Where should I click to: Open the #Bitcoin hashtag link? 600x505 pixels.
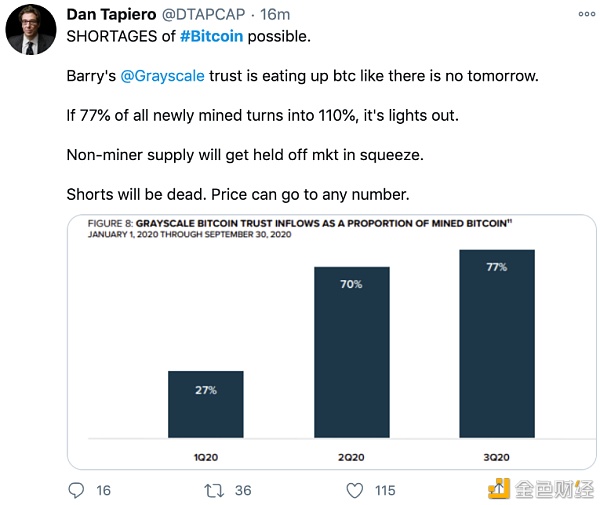(214, 35)
